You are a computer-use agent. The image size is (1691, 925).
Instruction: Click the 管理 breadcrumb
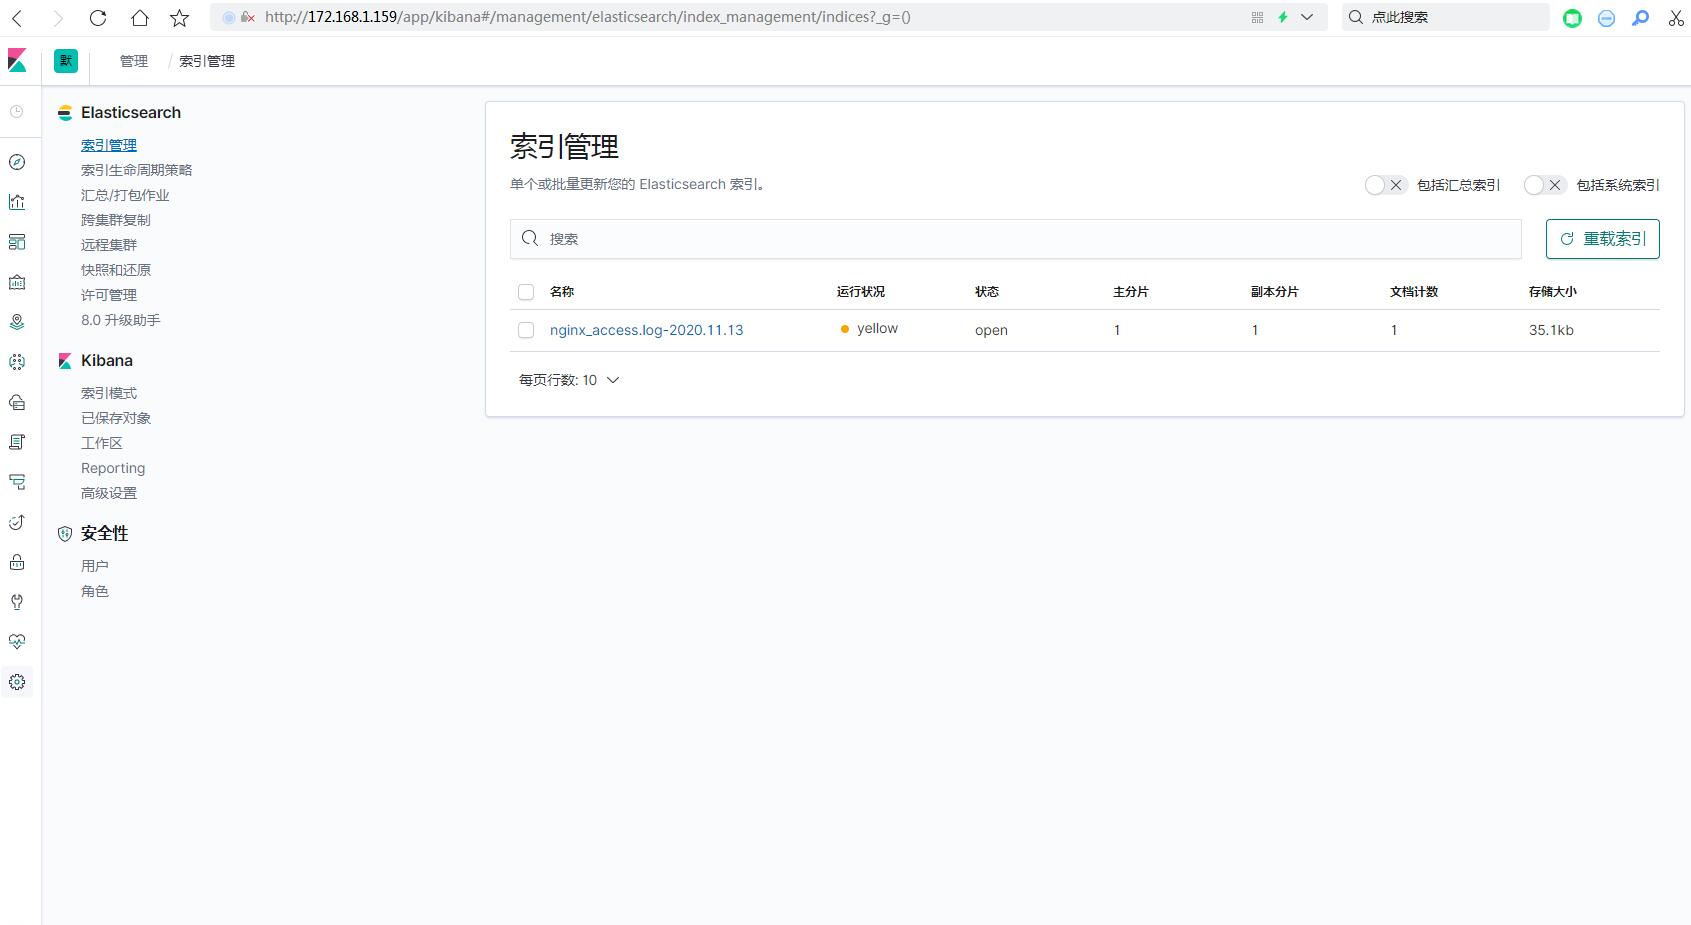(x=134, y=61)
